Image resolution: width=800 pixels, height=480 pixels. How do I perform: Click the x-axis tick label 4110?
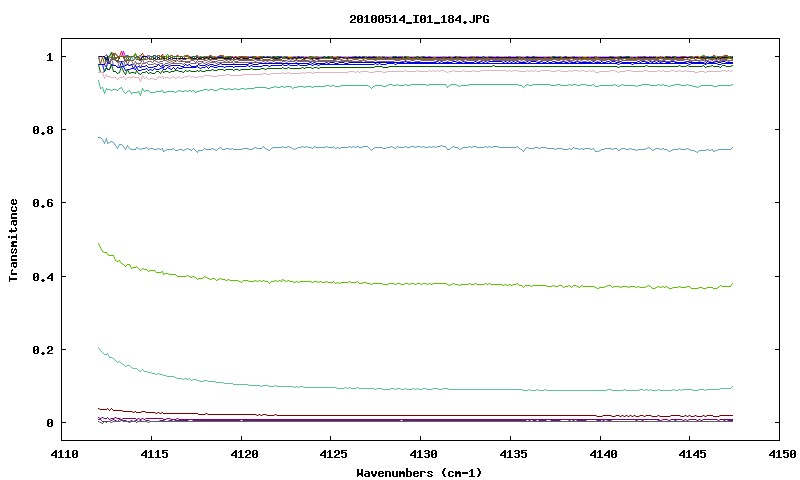[x=65, y=454]
